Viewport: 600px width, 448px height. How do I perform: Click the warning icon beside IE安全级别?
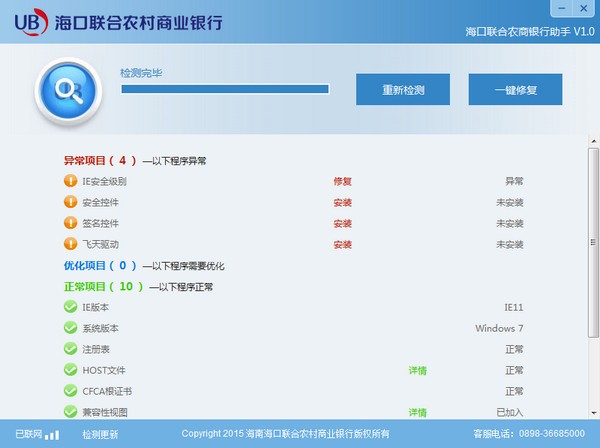70,181
